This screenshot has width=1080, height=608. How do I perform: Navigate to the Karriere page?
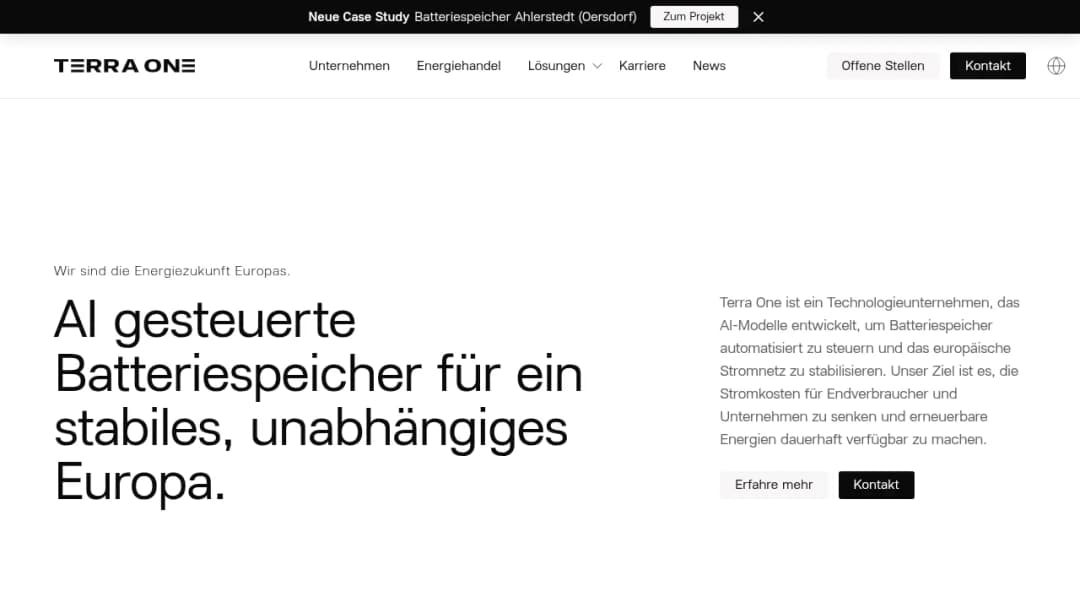(642, 65)
